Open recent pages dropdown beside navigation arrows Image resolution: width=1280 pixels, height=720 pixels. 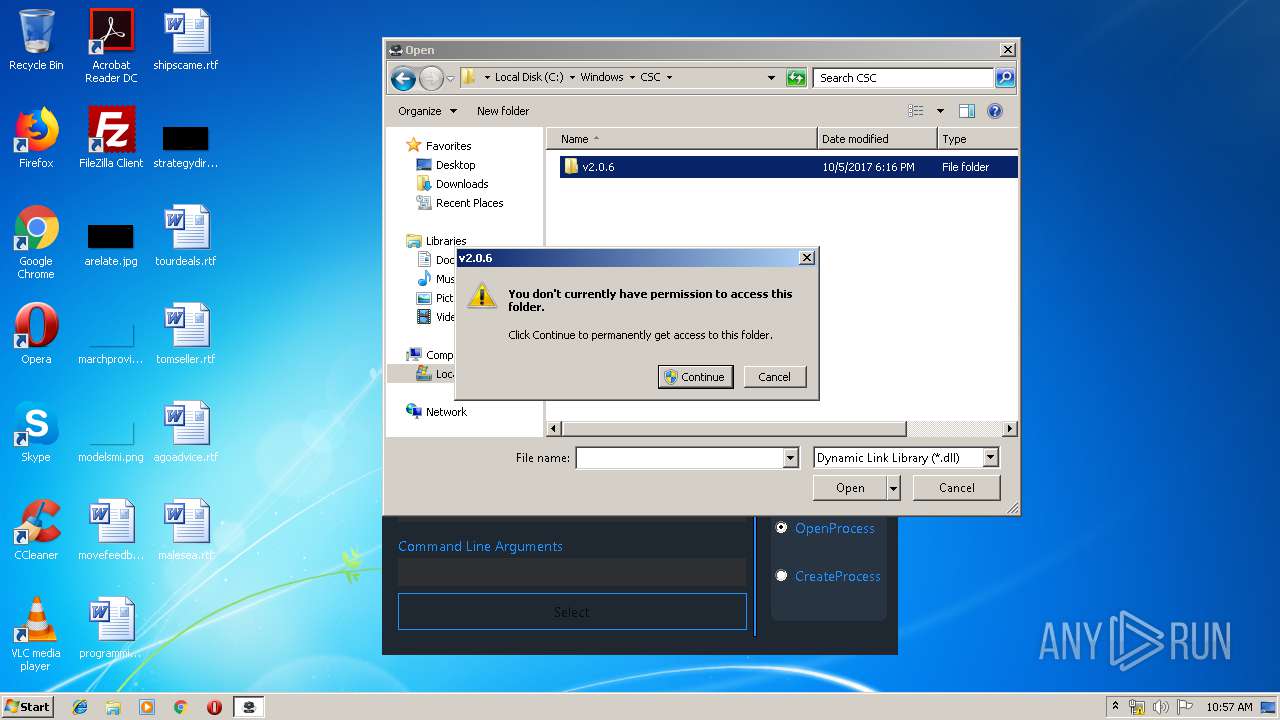451,78
